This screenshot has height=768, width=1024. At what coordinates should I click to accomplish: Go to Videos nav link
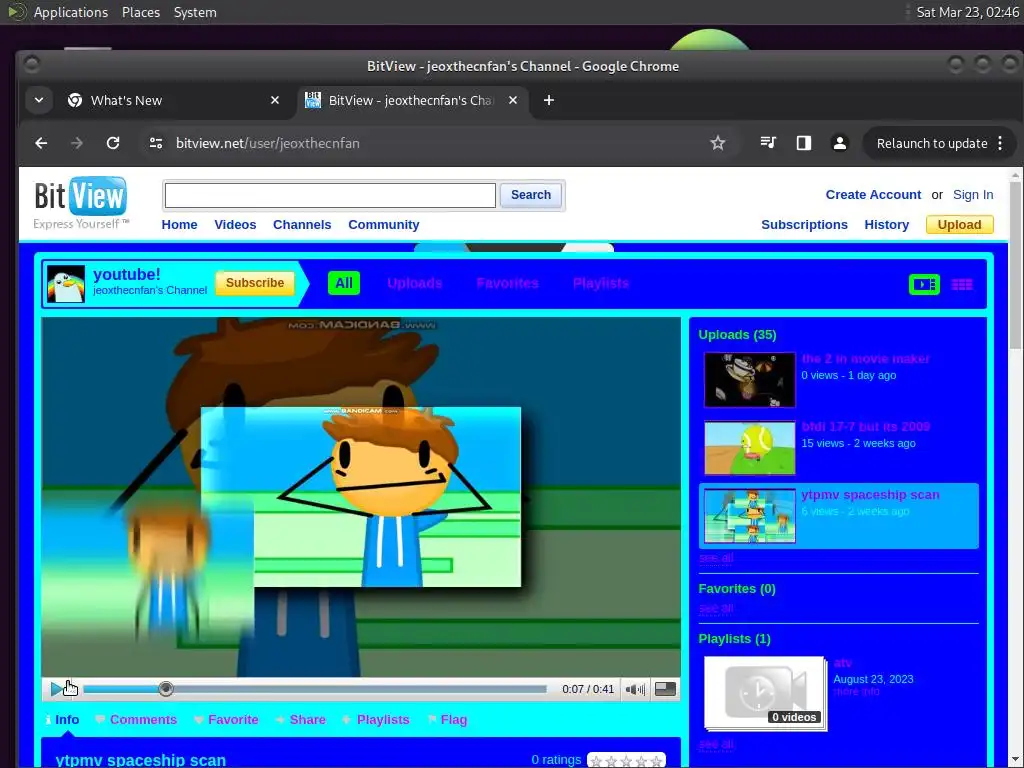[x=235, y=225]
